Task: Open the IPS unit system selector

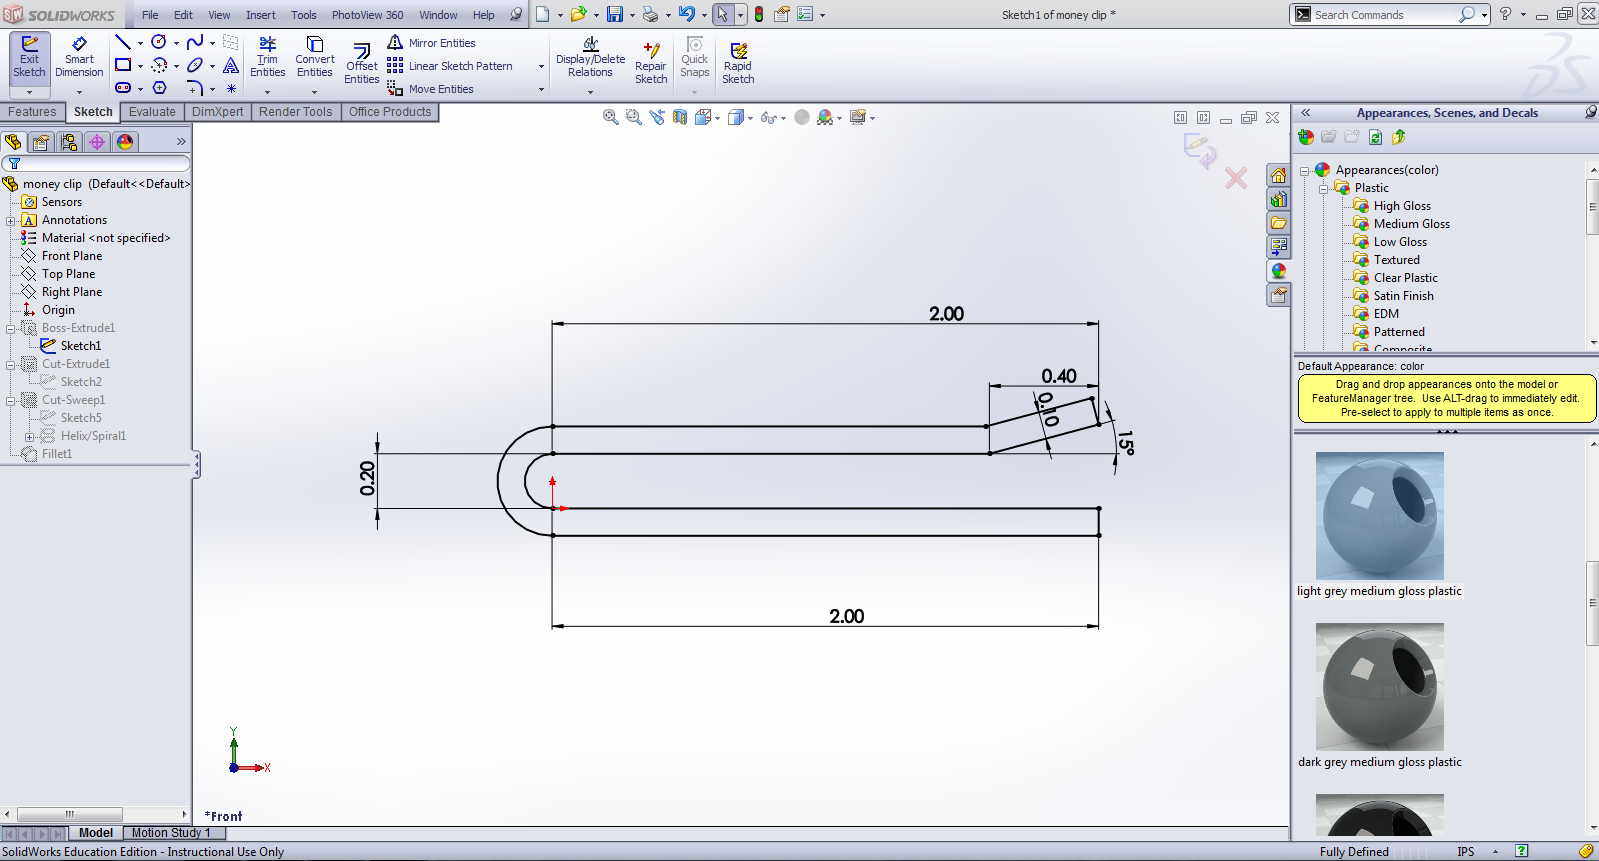Action: click(1466, 852)
